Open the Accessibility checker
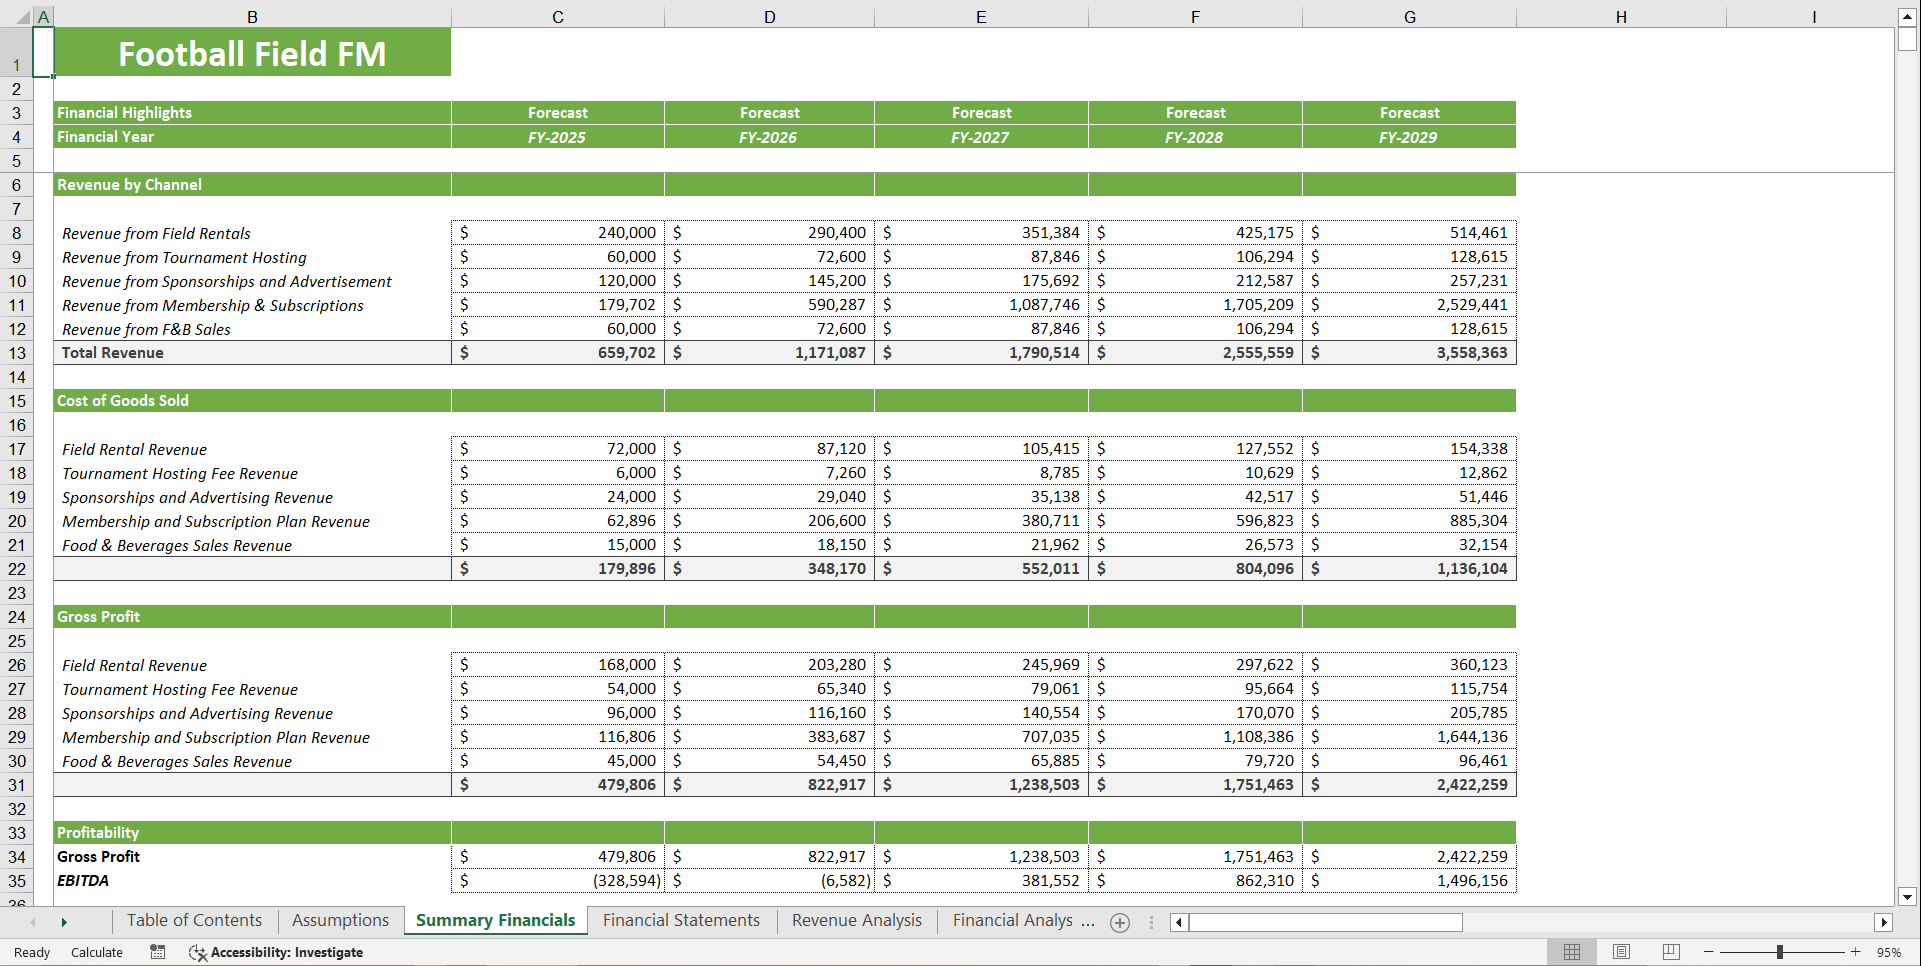The height and width of the screenshot is (966, 1921). click(277, 952)
